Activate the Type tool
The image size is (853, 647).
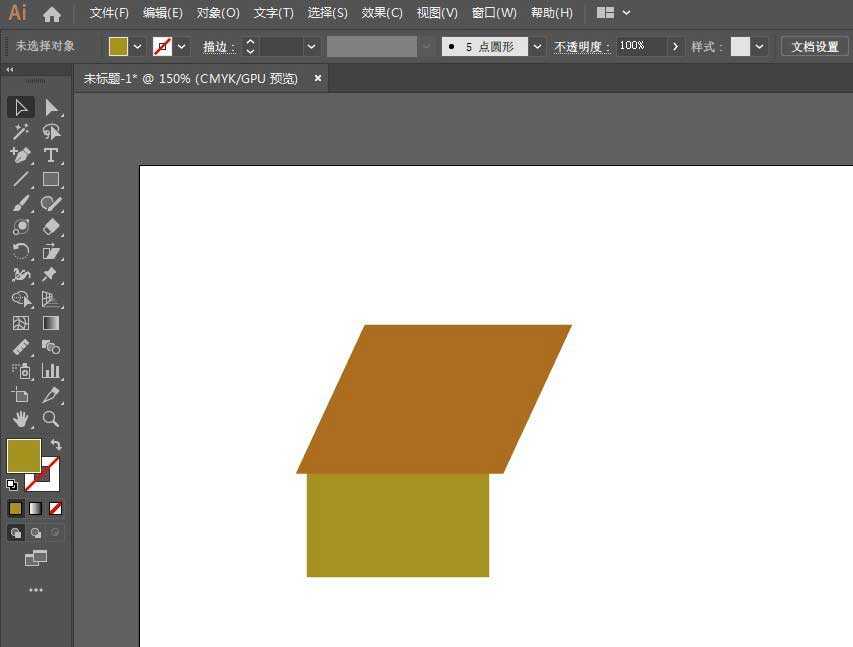click(x=51, y=155)
